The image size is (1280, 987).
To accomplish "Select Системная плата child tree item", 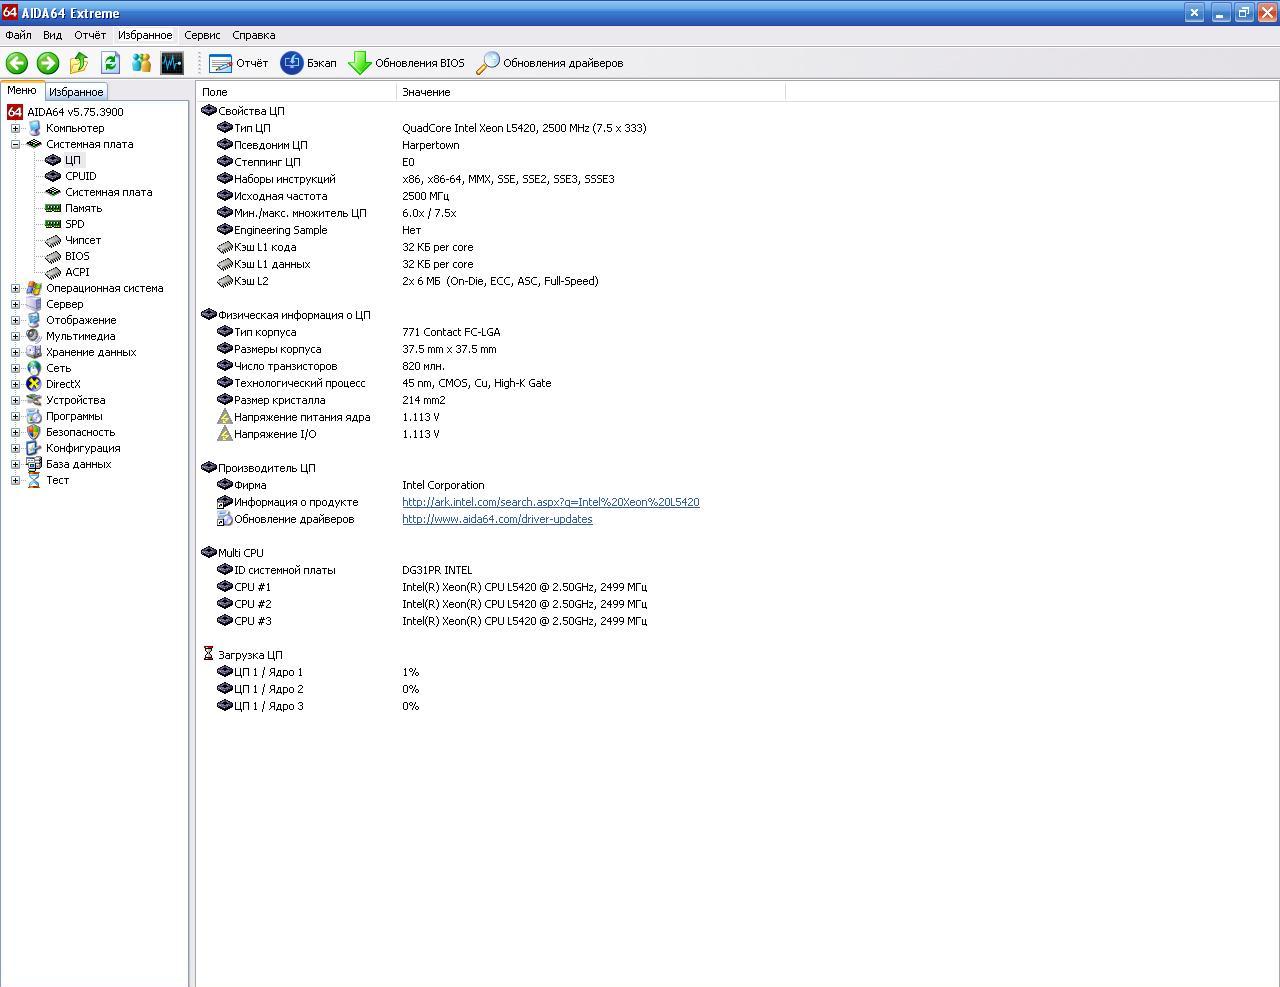I will tap(109, 192).
